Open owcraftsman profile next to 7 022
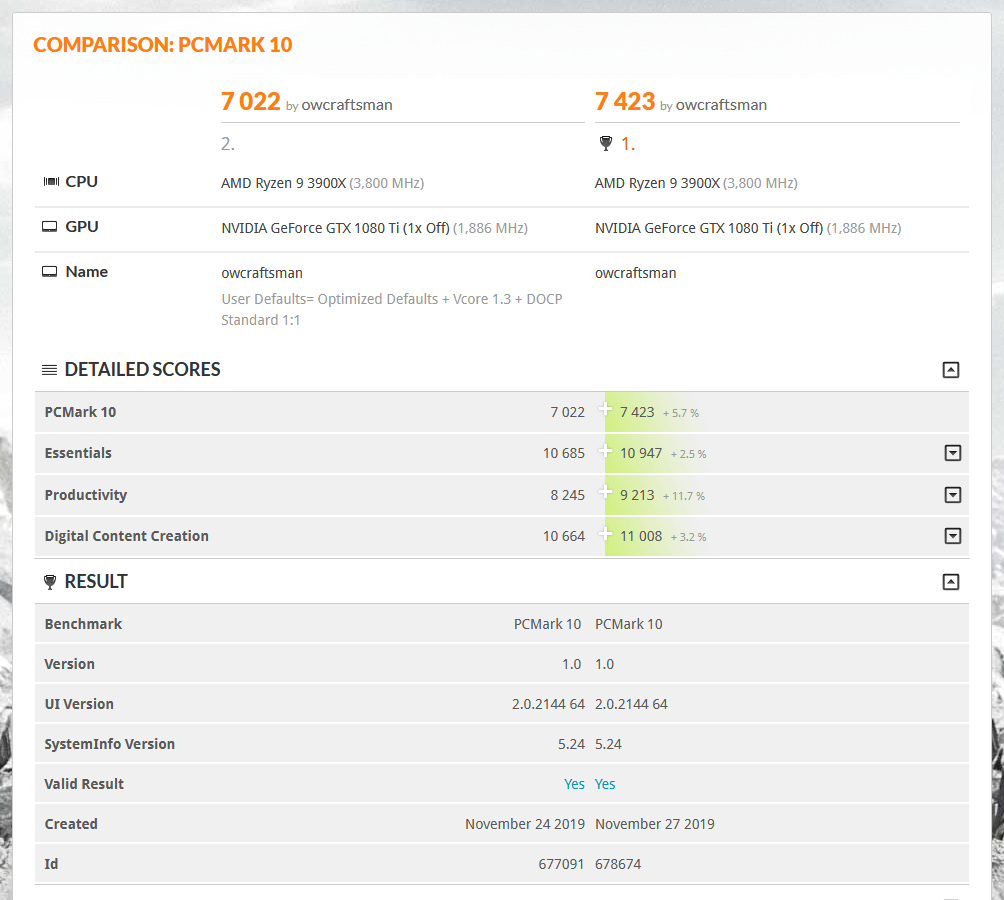The height and width of the screenshot is (900, 1004). point(346,105)
